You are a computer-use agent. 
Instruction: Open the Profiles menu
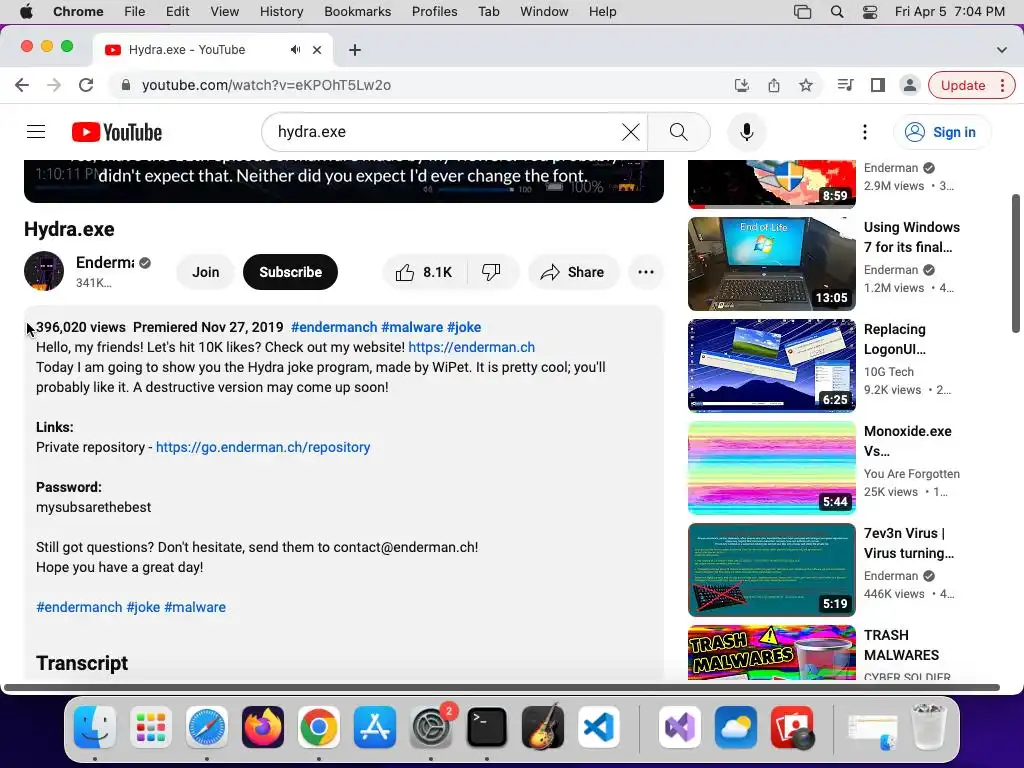click(x=434, y=12)
